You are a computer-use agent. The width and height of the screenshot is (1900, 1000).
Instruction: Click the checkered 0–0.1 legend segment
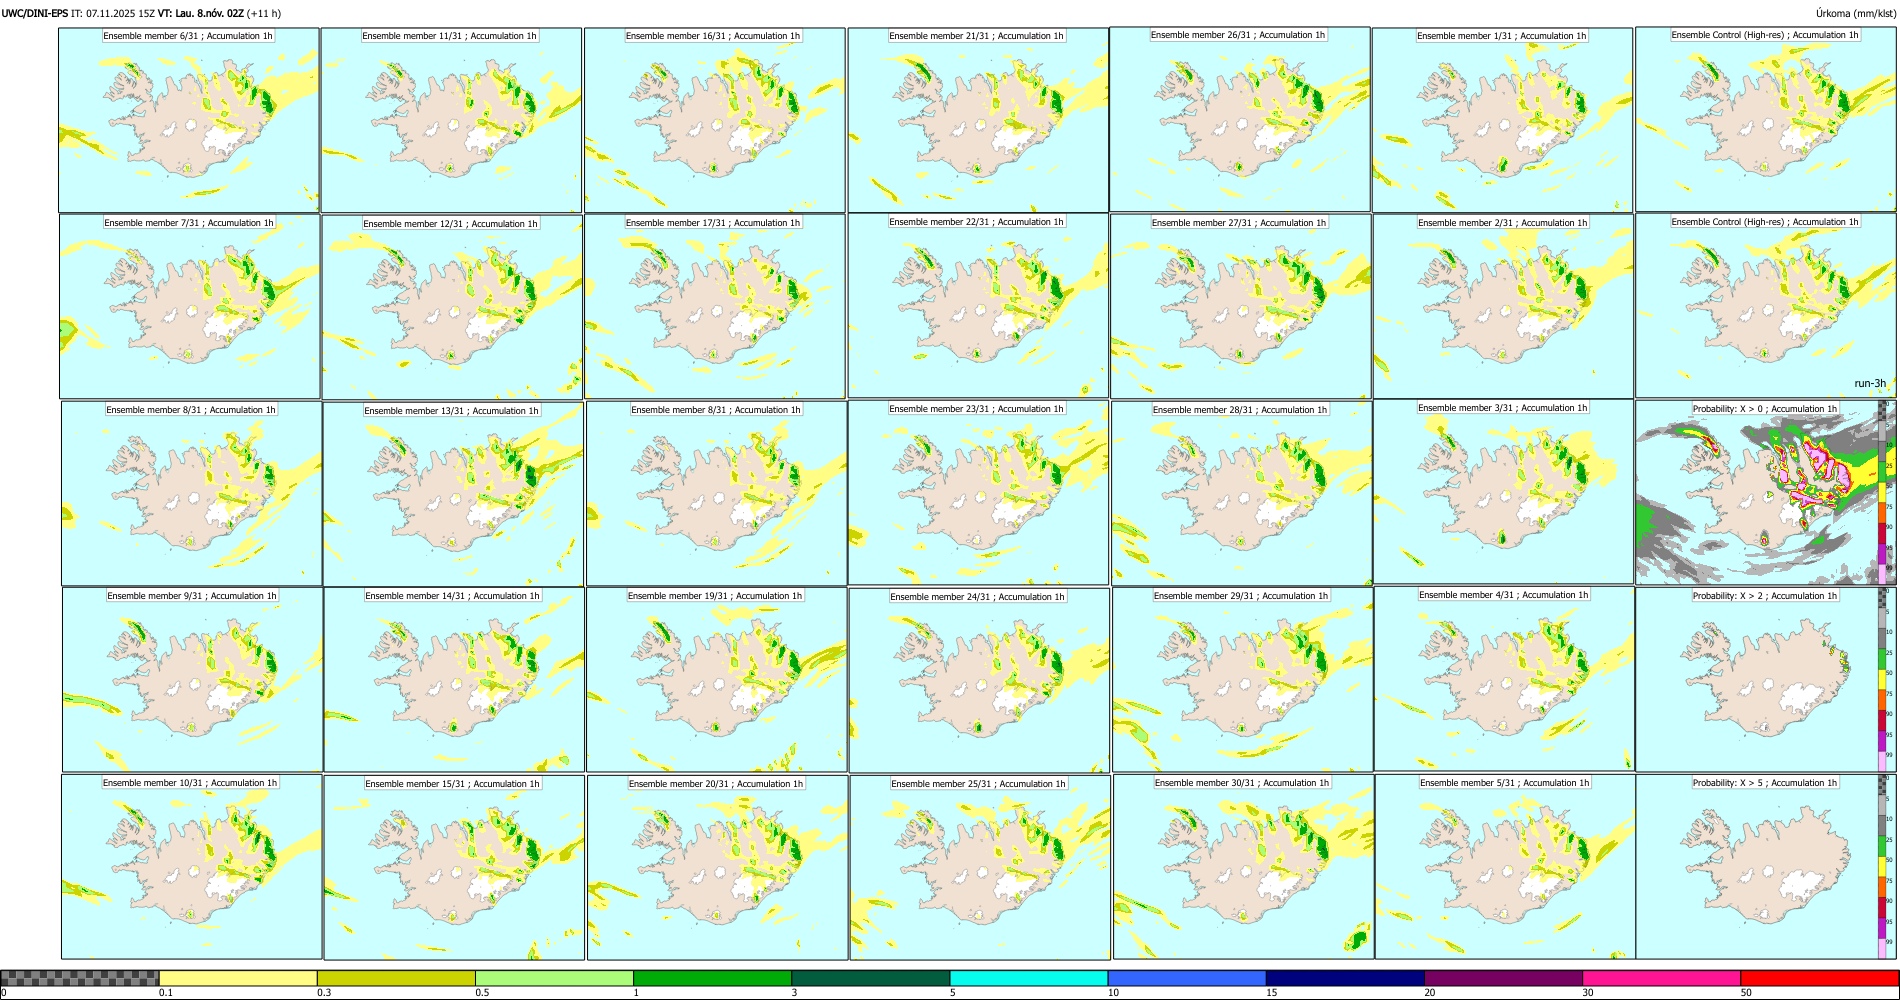[80, 978]
